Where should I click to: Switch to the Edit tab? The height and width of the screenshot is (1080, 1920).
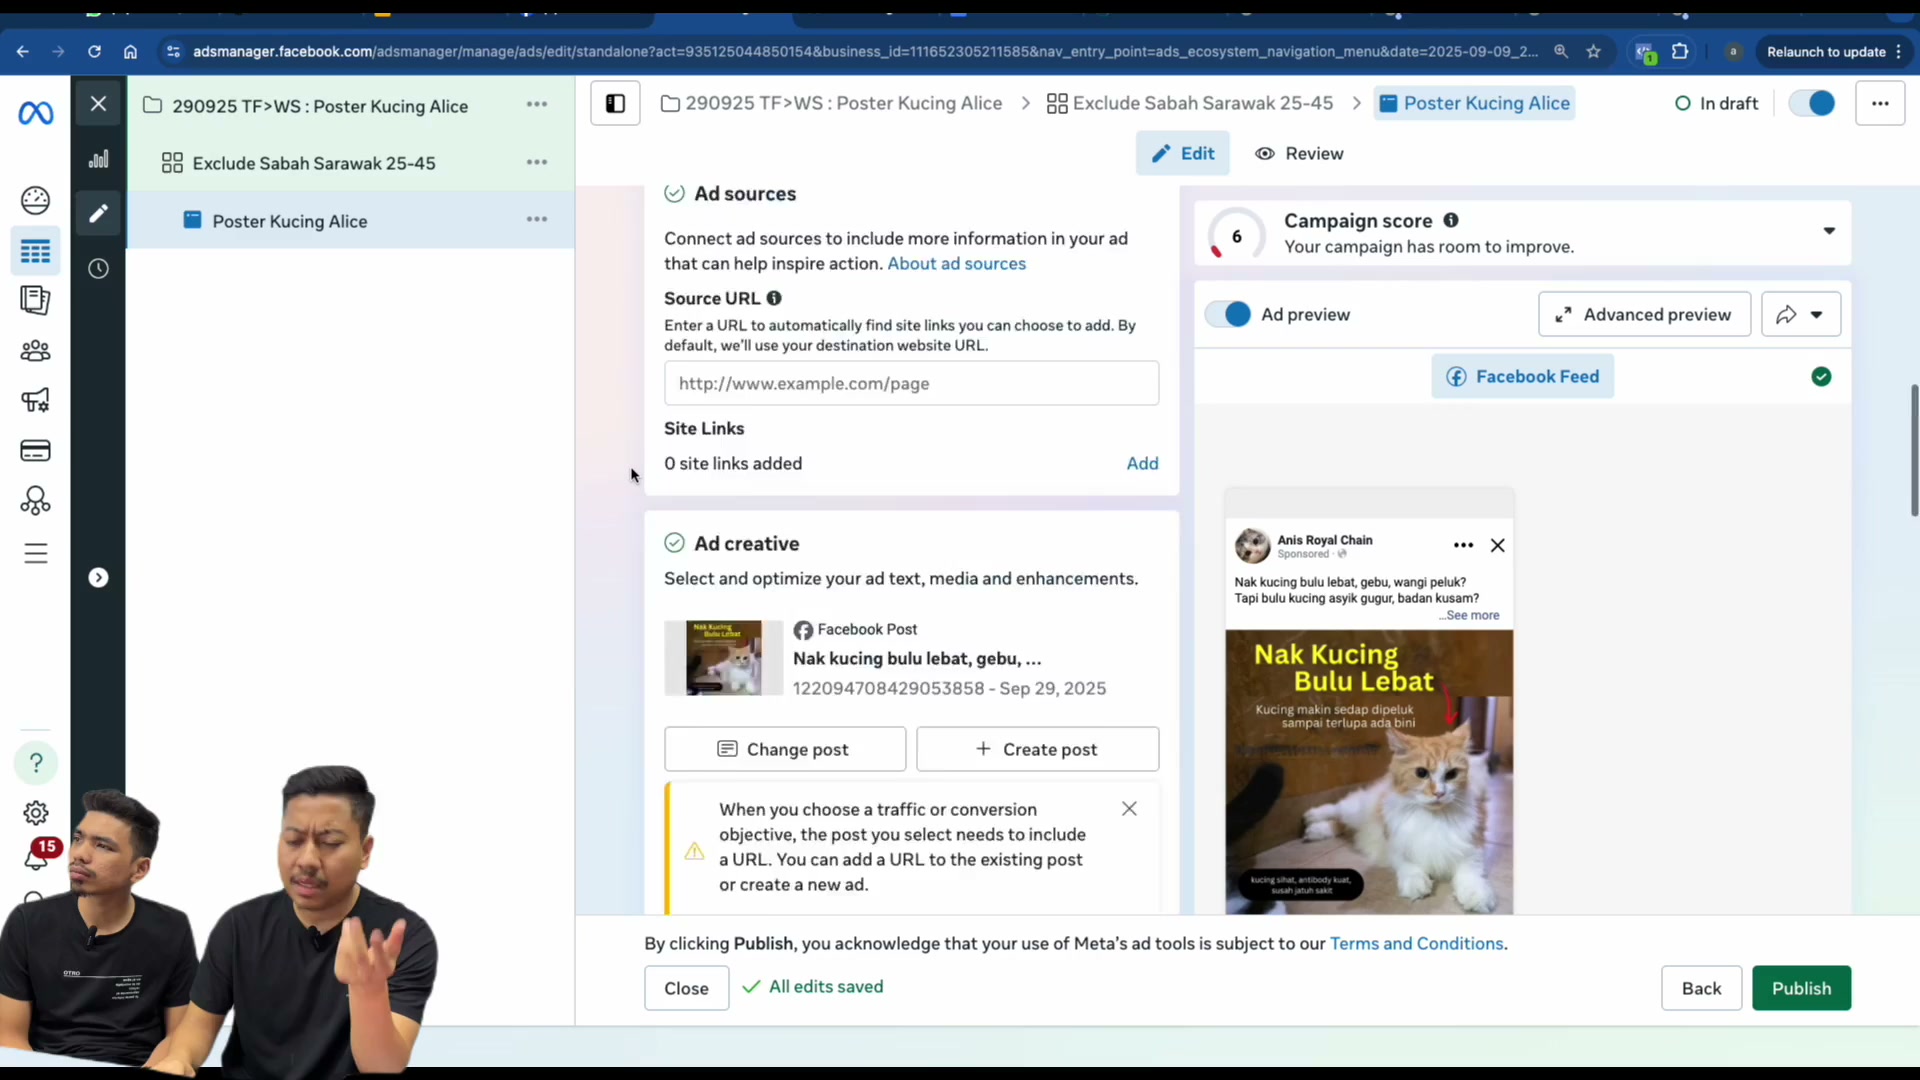(x=1183, y=153)
